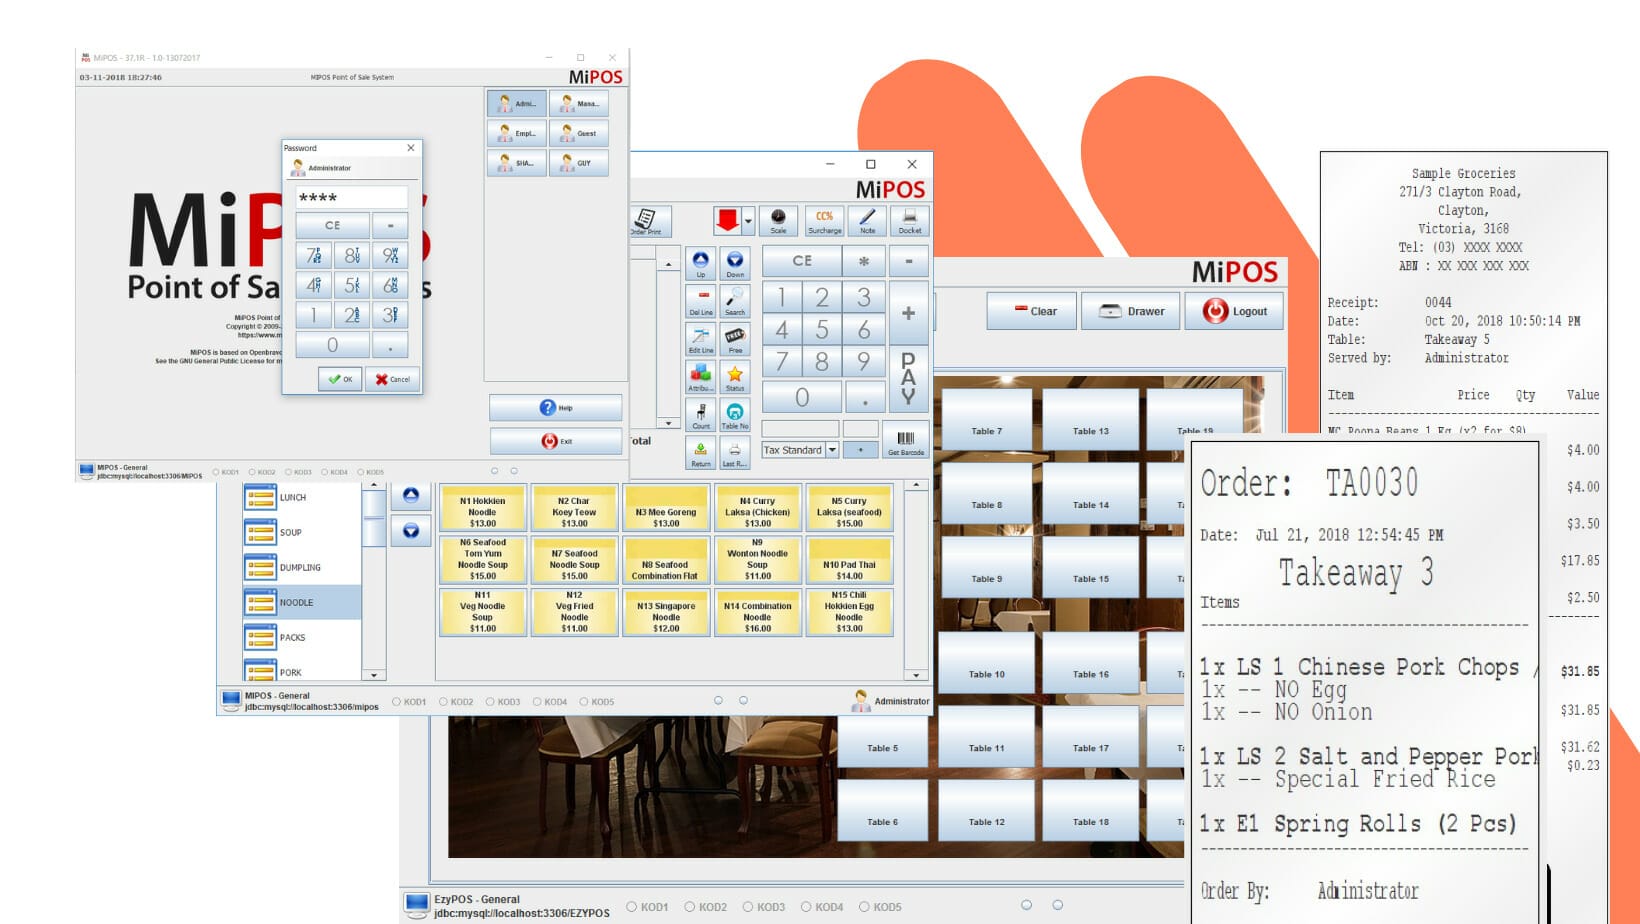Open the PACKS category
Screen dimensions: 1640x924
click(x=301, y=637)
